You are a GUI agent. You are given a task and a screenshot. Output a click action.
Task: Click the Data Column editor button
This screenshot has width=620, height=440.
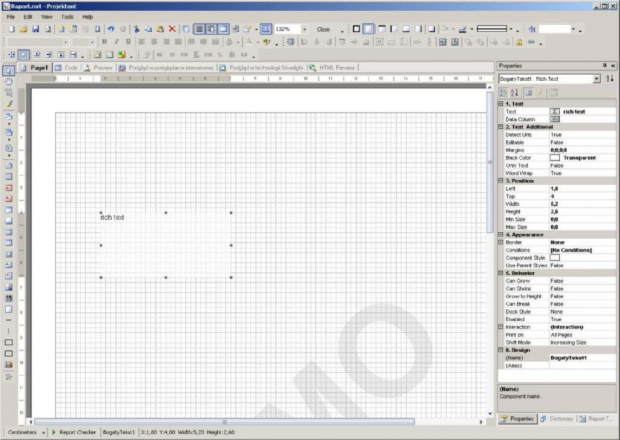click(x=555, y=119)
